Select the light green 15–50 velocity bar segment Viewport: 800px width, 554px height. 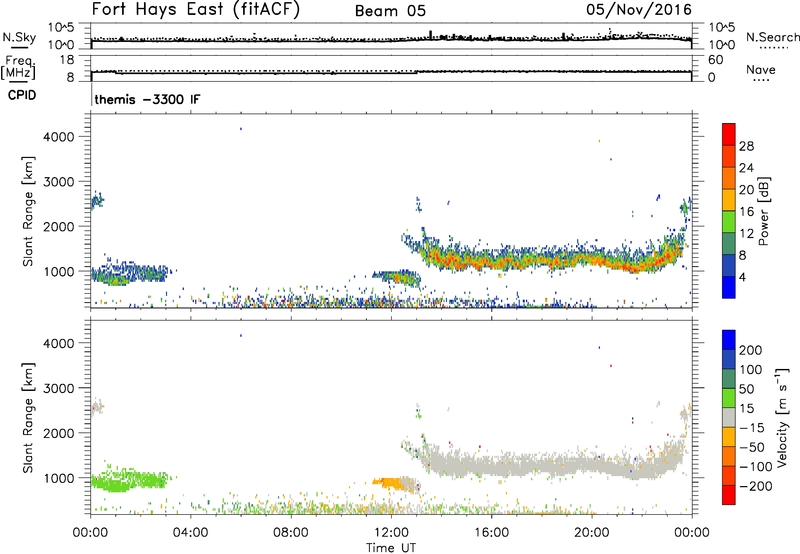point(729,398)
